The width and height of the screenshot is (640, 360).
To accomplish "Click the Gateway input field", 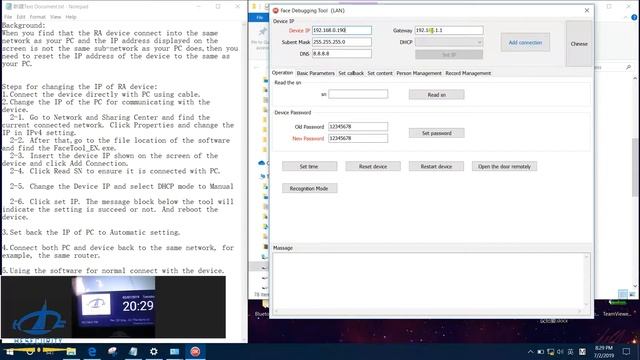I will pyautogui.click(x=449, y=30).
